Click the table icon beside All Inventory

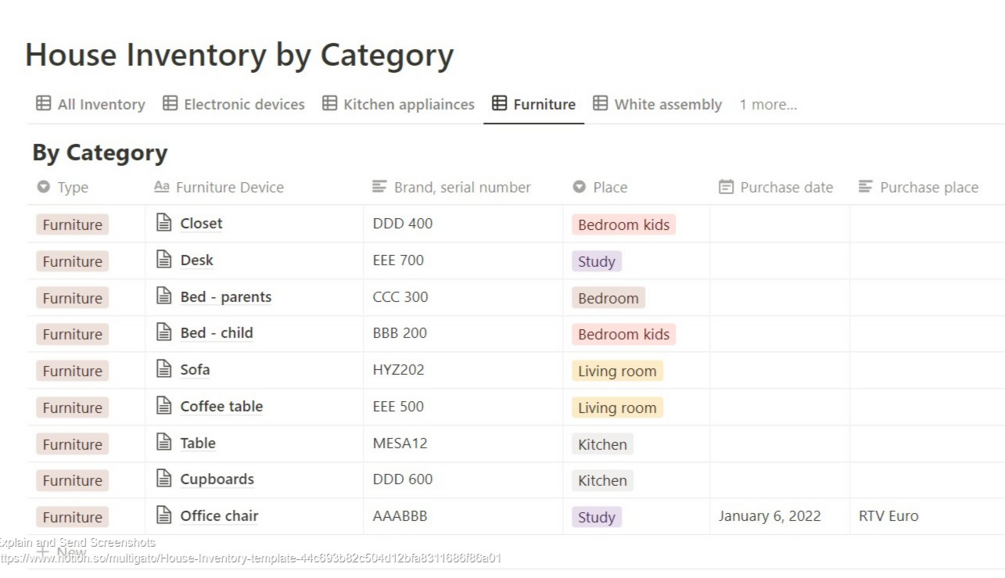[44, 103]
